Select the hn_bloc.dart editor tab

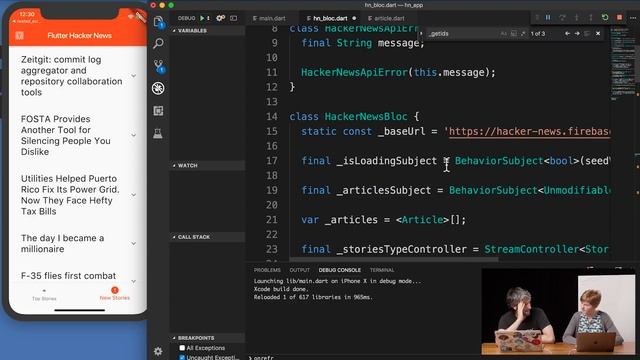pos(330,18)
